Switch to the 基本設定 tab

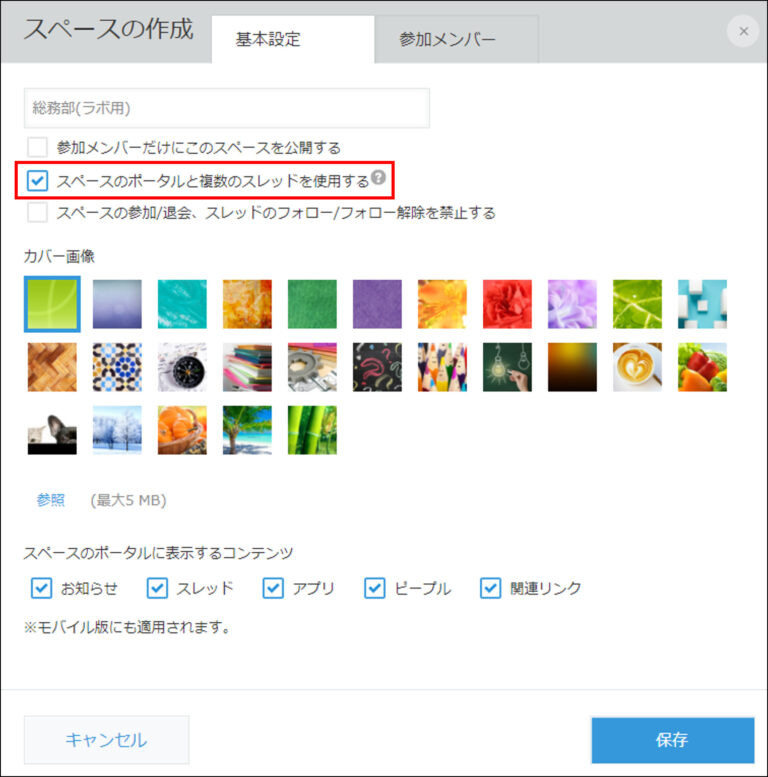(293, 39)
